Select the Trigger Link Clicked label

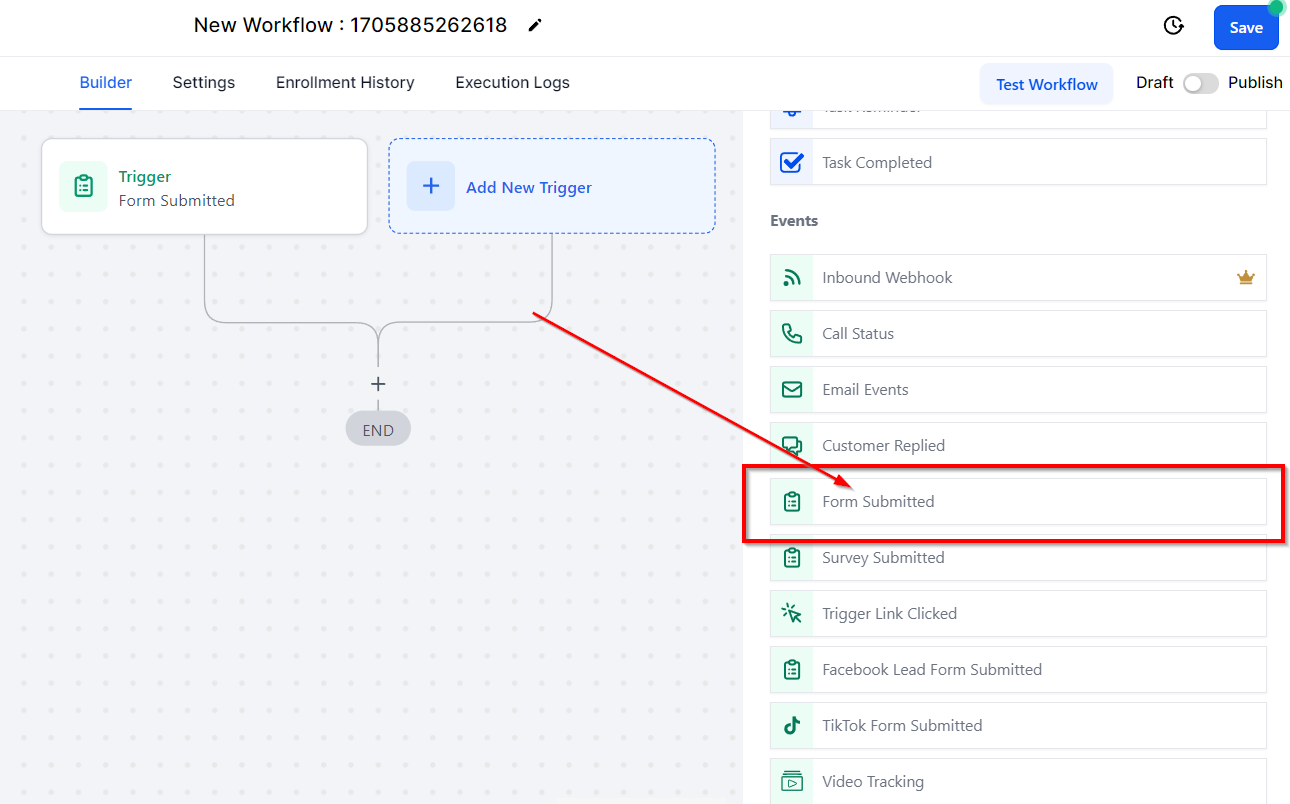coord(889,614)
